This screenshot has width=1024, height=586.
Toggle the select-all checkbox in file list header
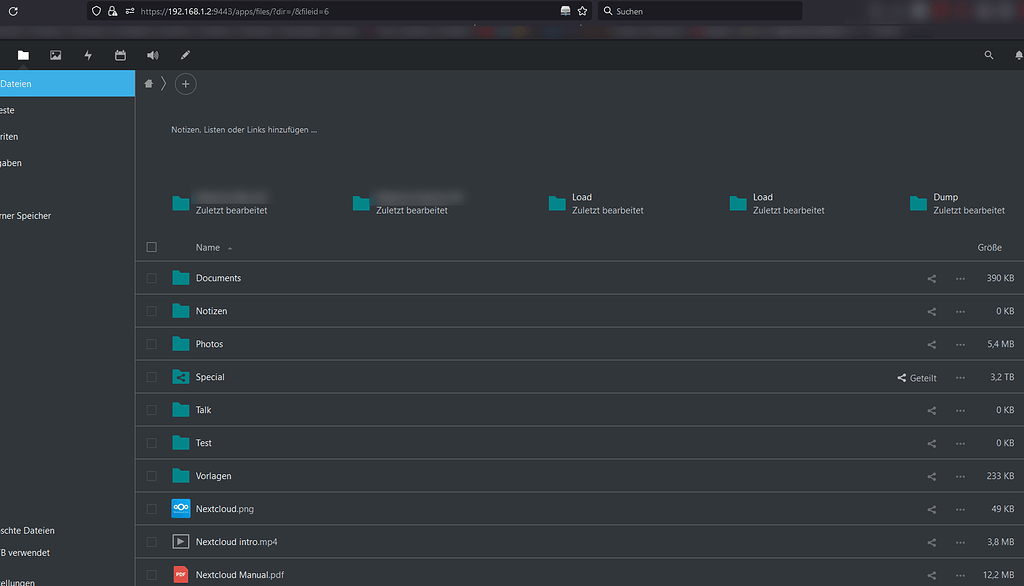[x=152, y=247]
